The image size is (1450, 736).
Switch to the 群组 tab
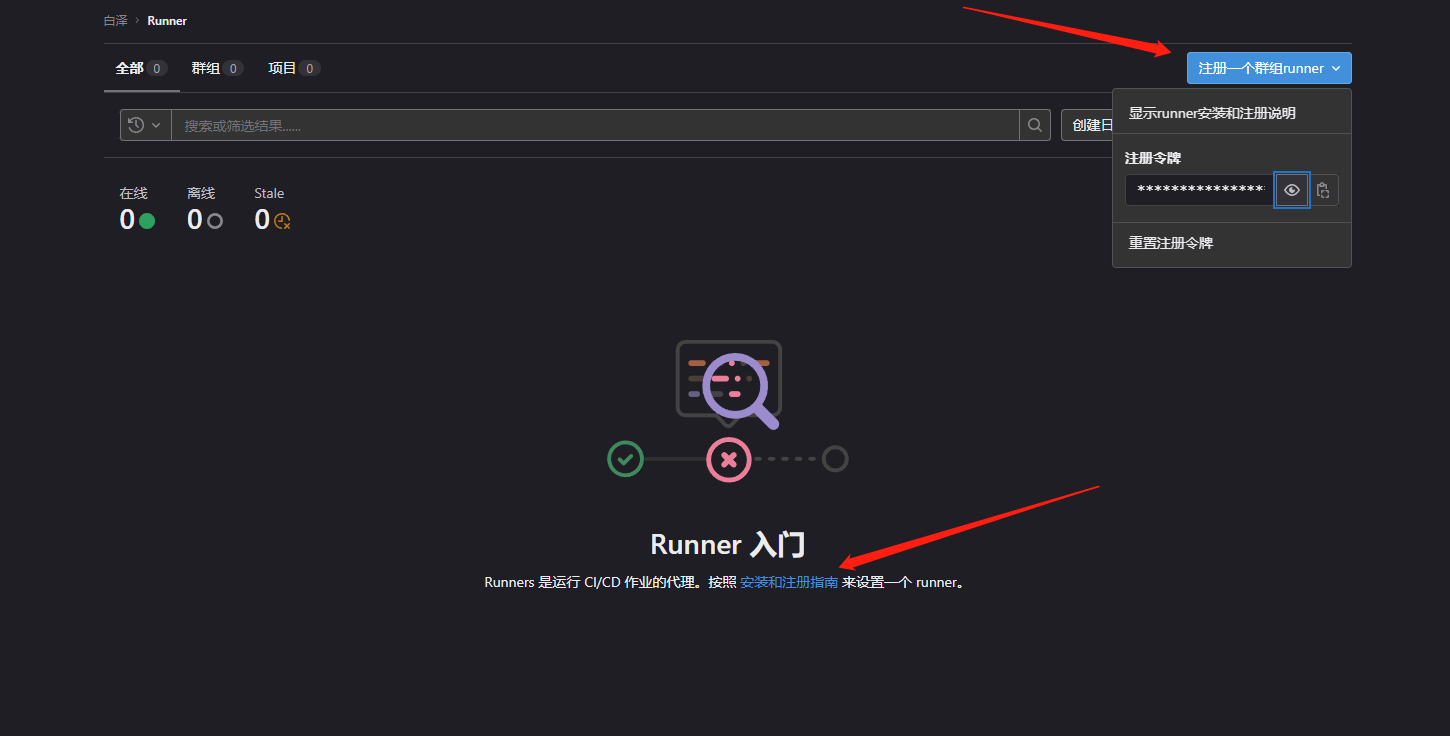pos(217,68)
